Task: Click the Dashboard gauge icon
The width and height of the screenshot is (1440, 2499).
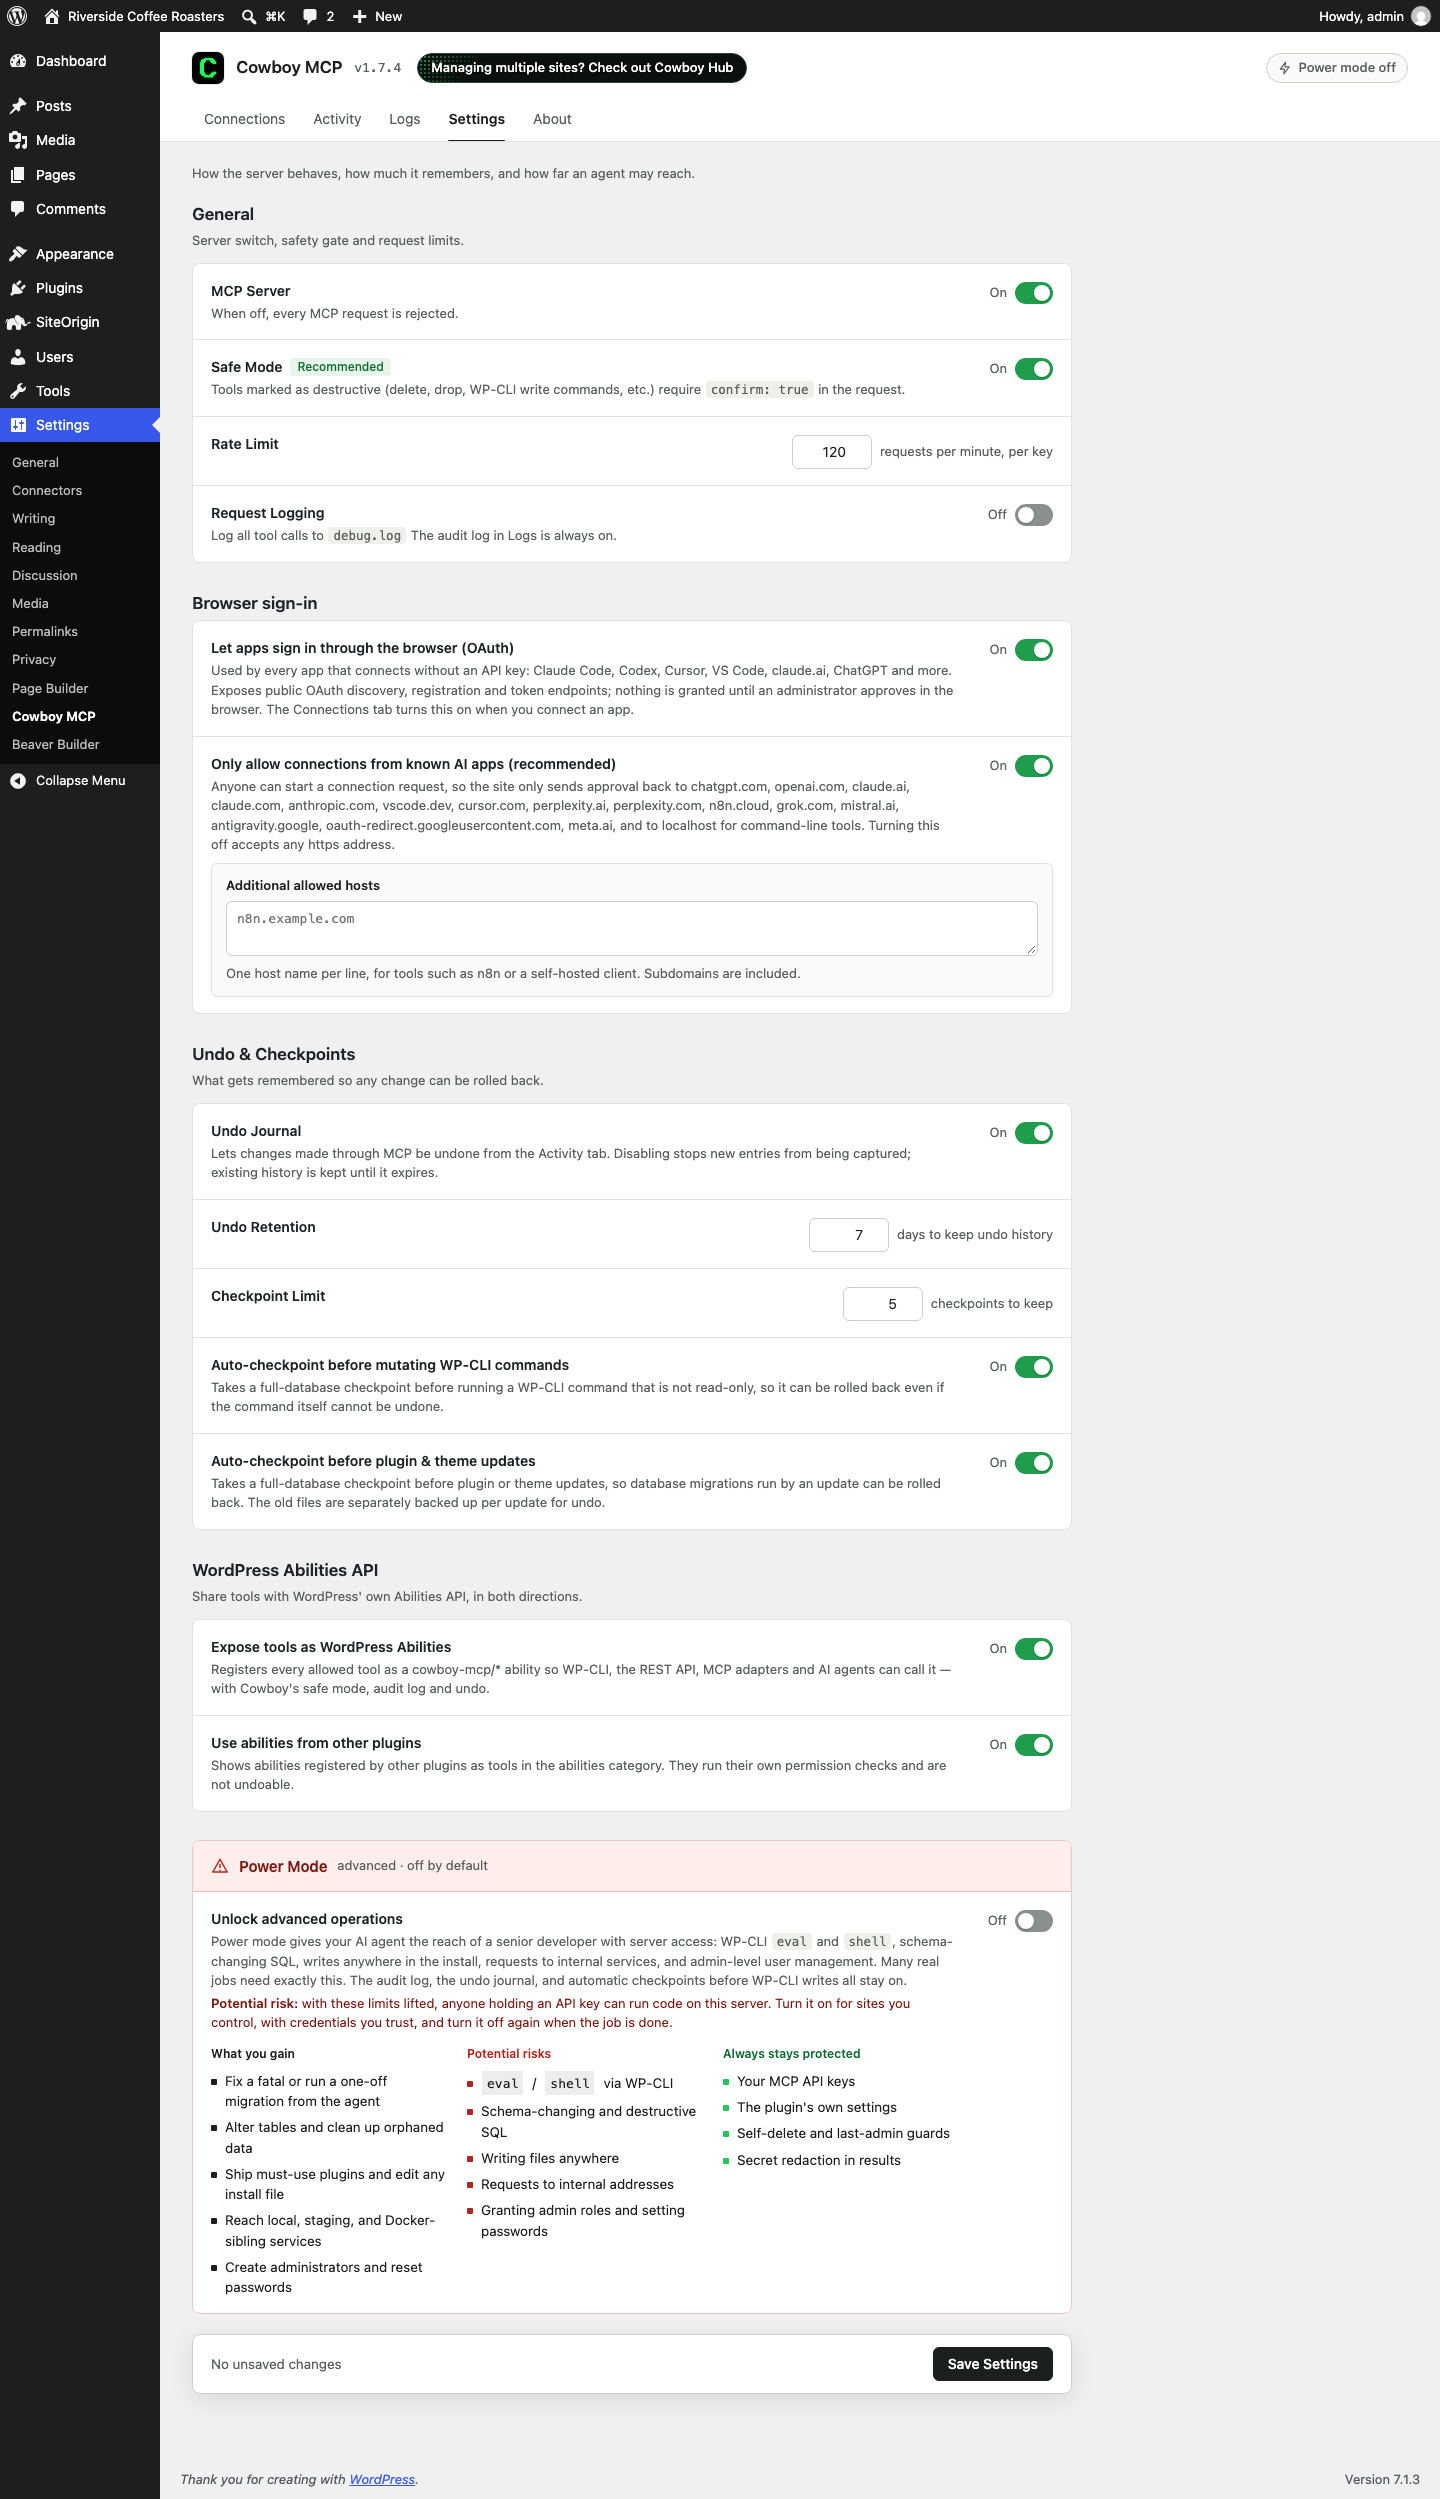Action: click(18, 61)
